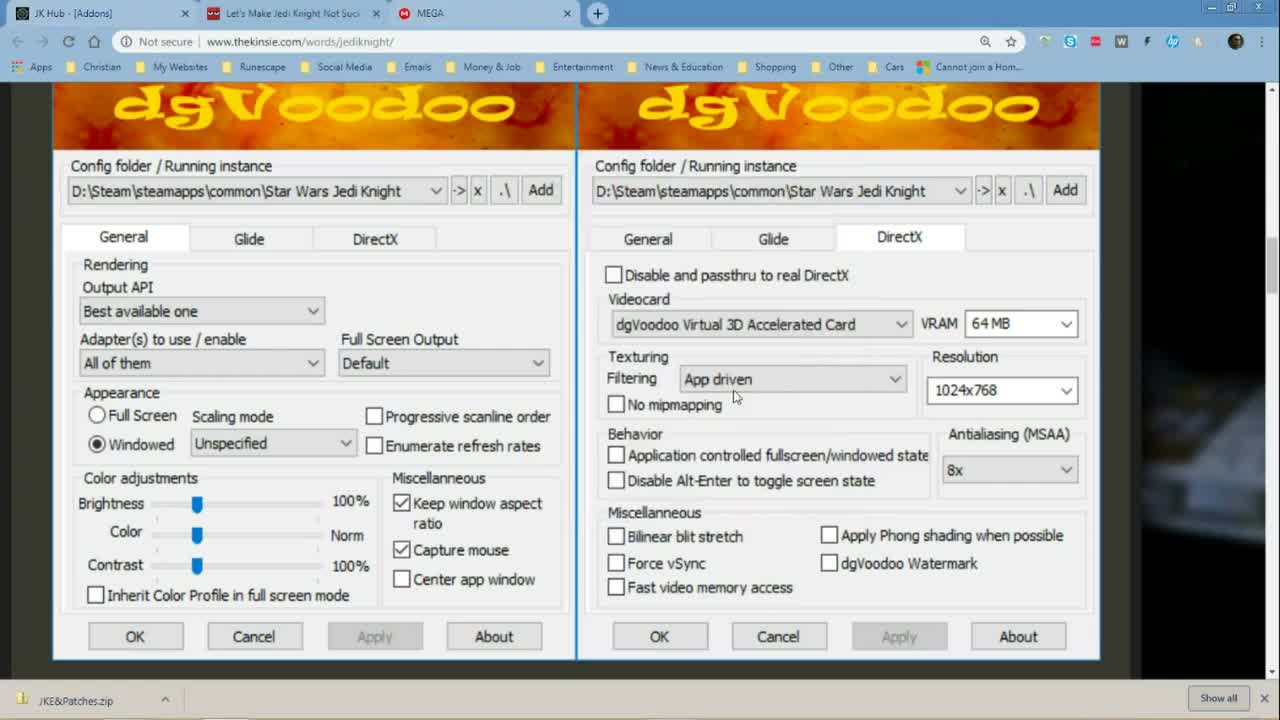Screen dimensions: 1280x720
Task: Open the Entertainment bookmark folder
Action: pos(574,67)
